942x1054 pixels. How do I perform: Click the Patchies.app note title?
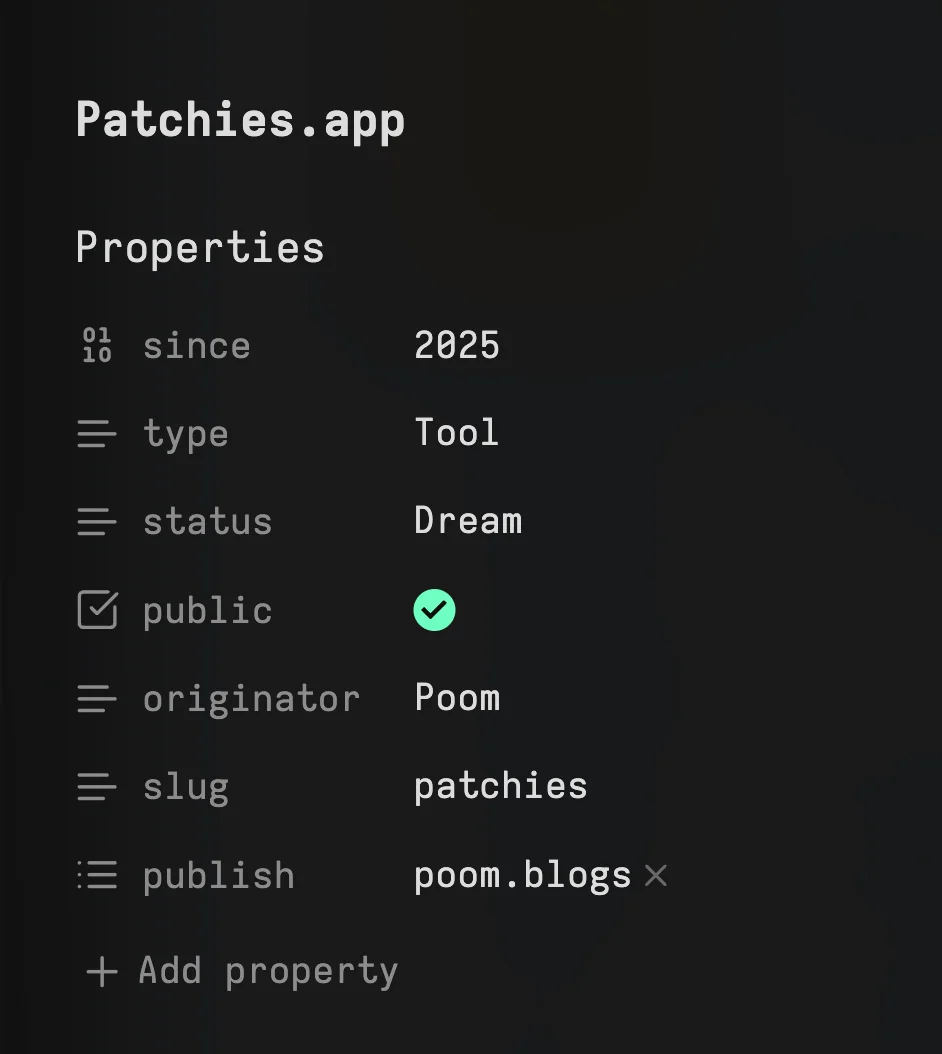[240, 121]
